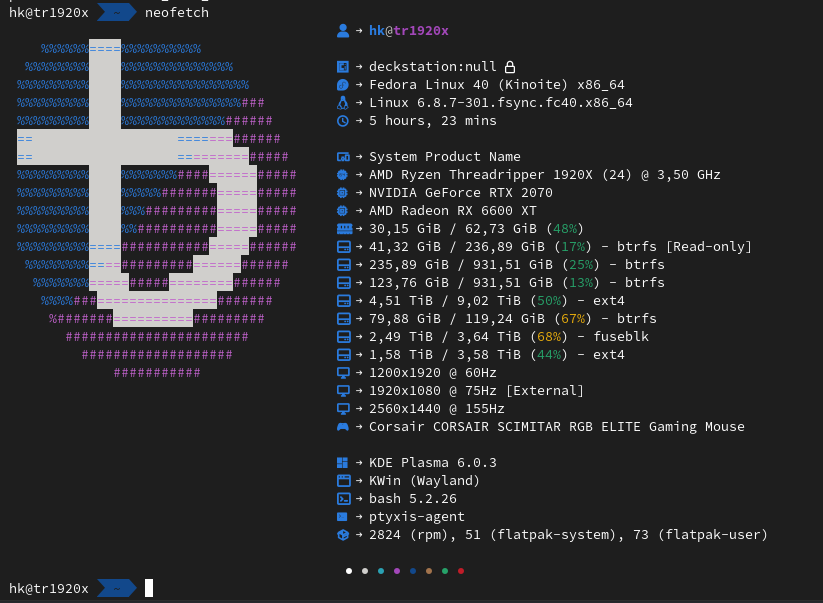Click the container icon next to deckstation:null
823x603 pixels.
pyautogui.click(x=343, y=67)
